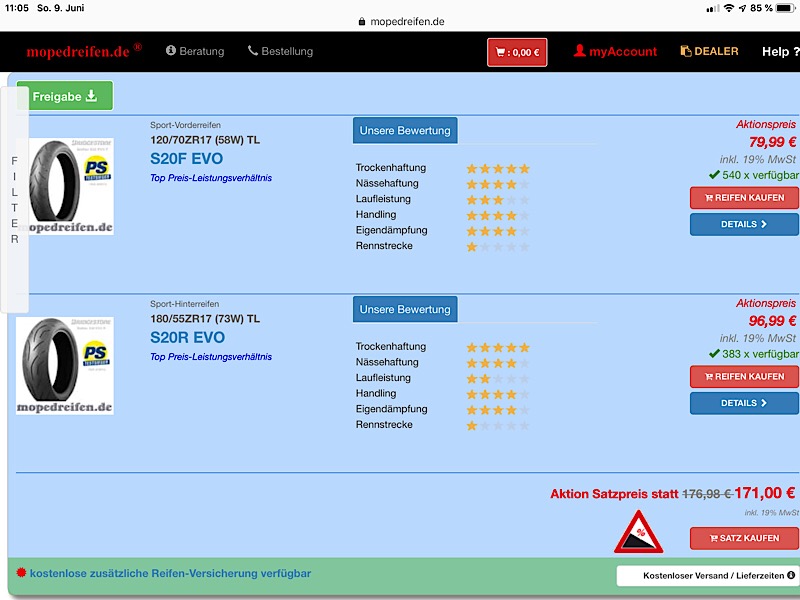Viewport: 800px width, 600px height.
Task: Click REIFEN KAUFEN for the 96,99 € tire
Action: click(744, 377)
